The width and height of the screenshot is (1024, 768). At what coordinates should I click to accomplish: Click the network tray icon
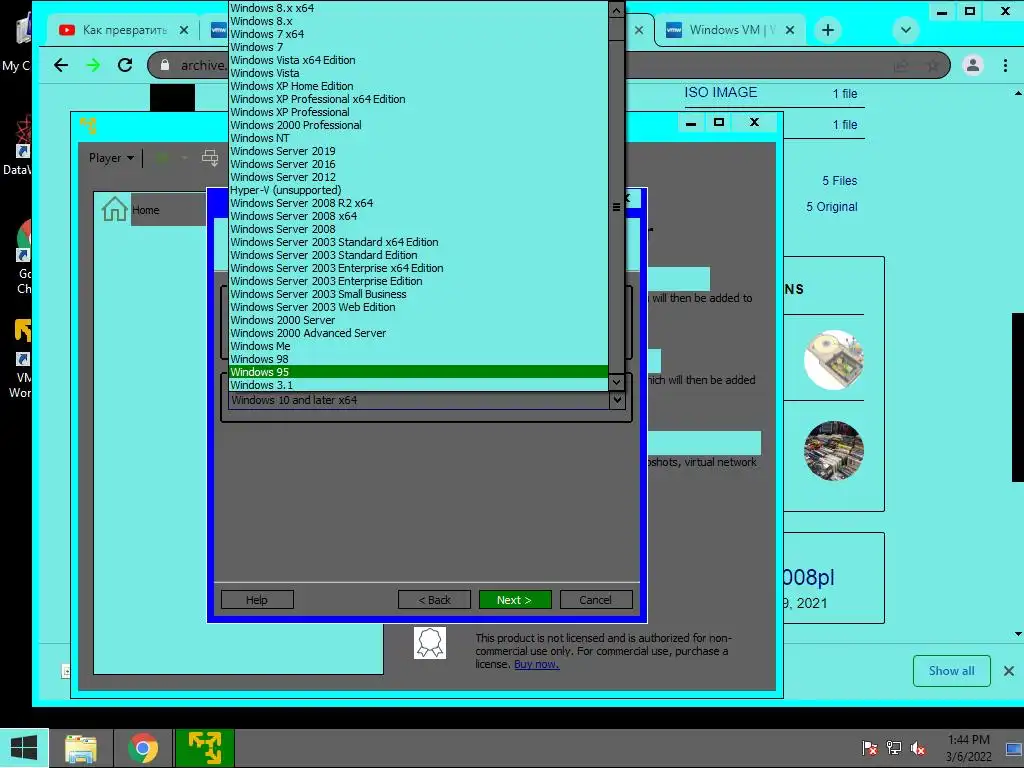click(x=893, y=748)
